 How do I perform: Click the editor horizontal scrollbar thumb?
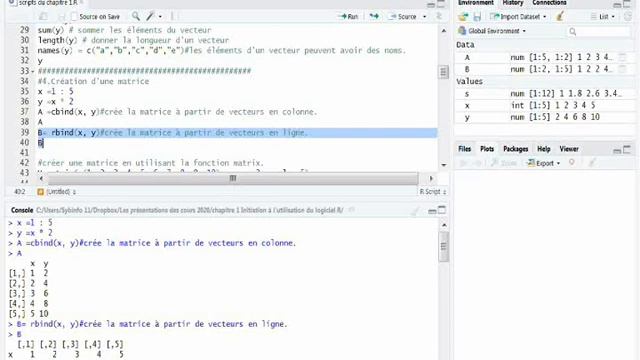point(233,178)
